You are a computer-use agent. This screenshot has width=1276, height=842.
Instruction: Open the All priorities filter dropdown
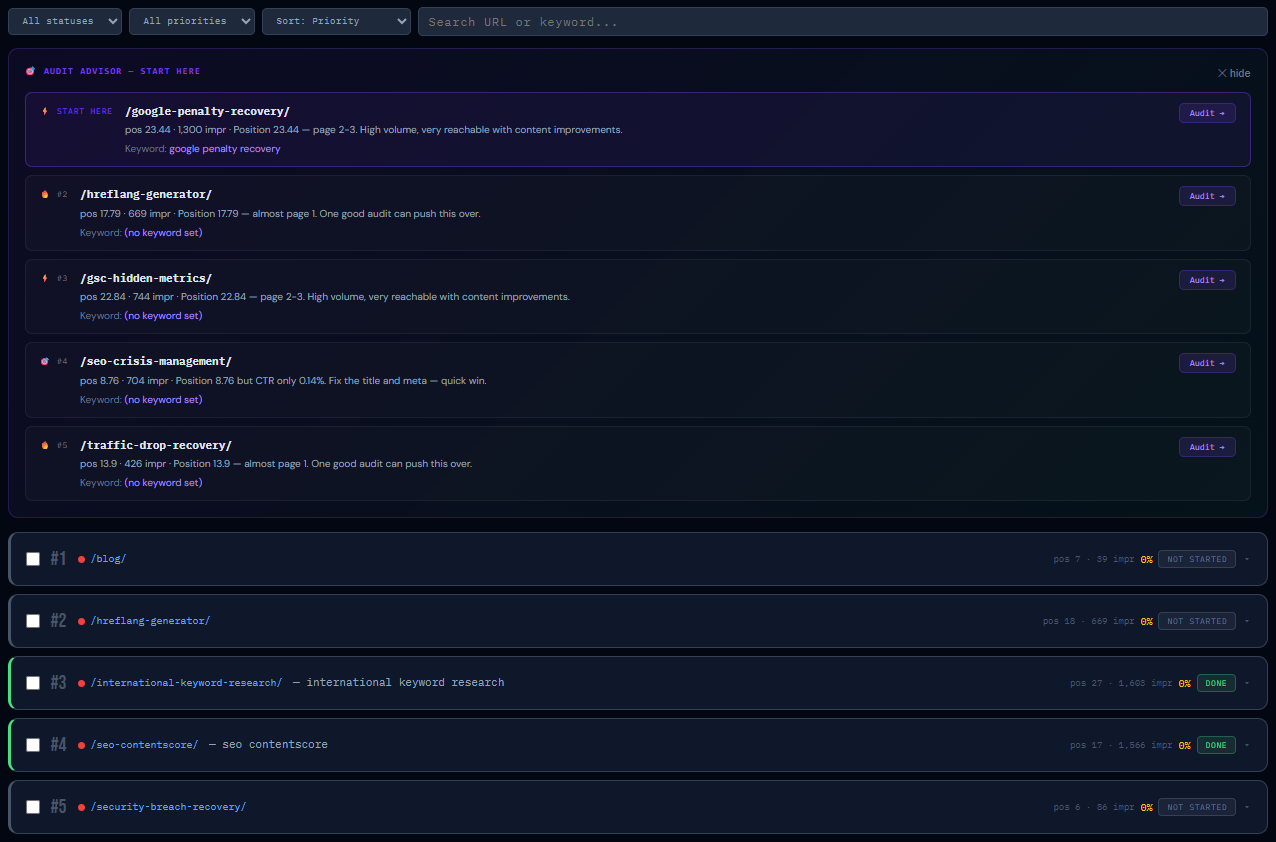coord(192,21)
